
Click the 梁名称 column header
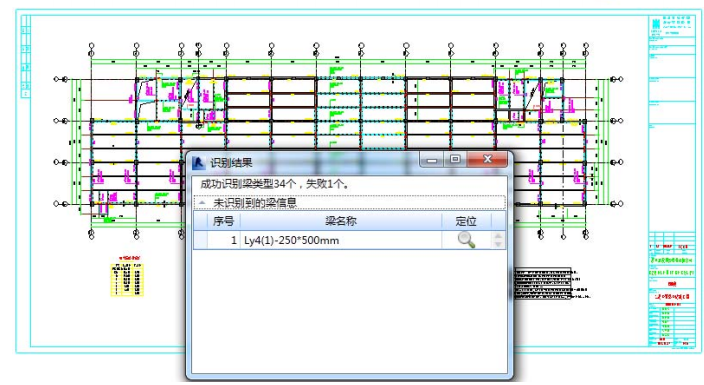[341, 221]
